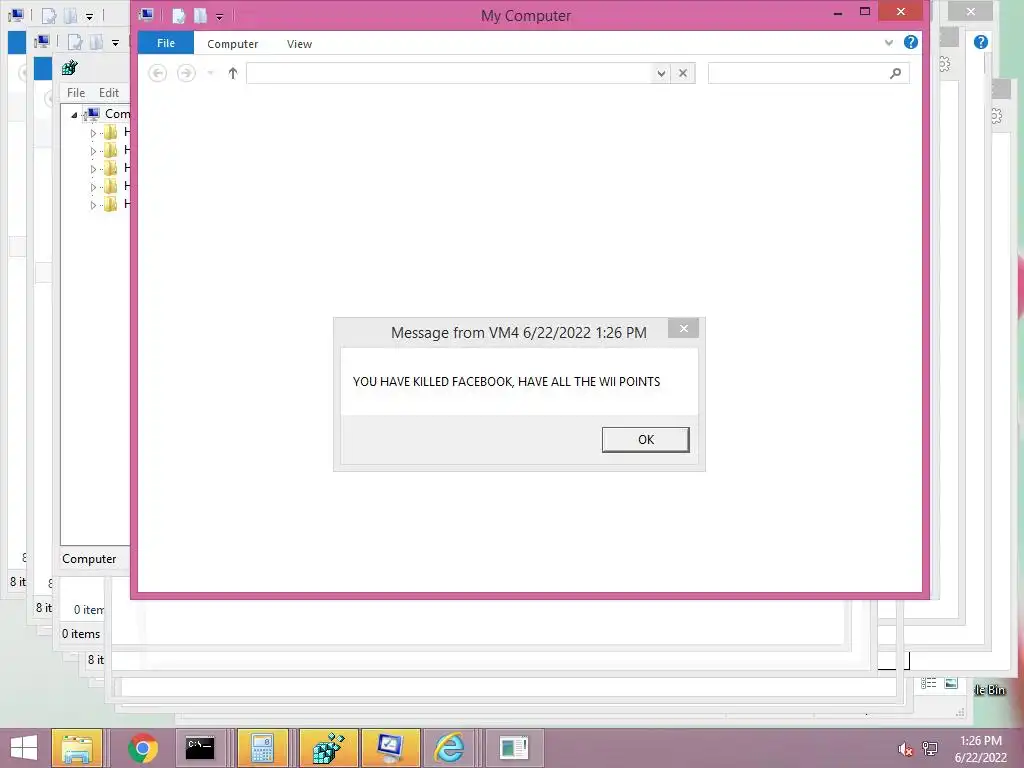The height and width of the screenshot is (768, 1024).
Task: Open Calculator from the taskbar
Action: [263, 748]
